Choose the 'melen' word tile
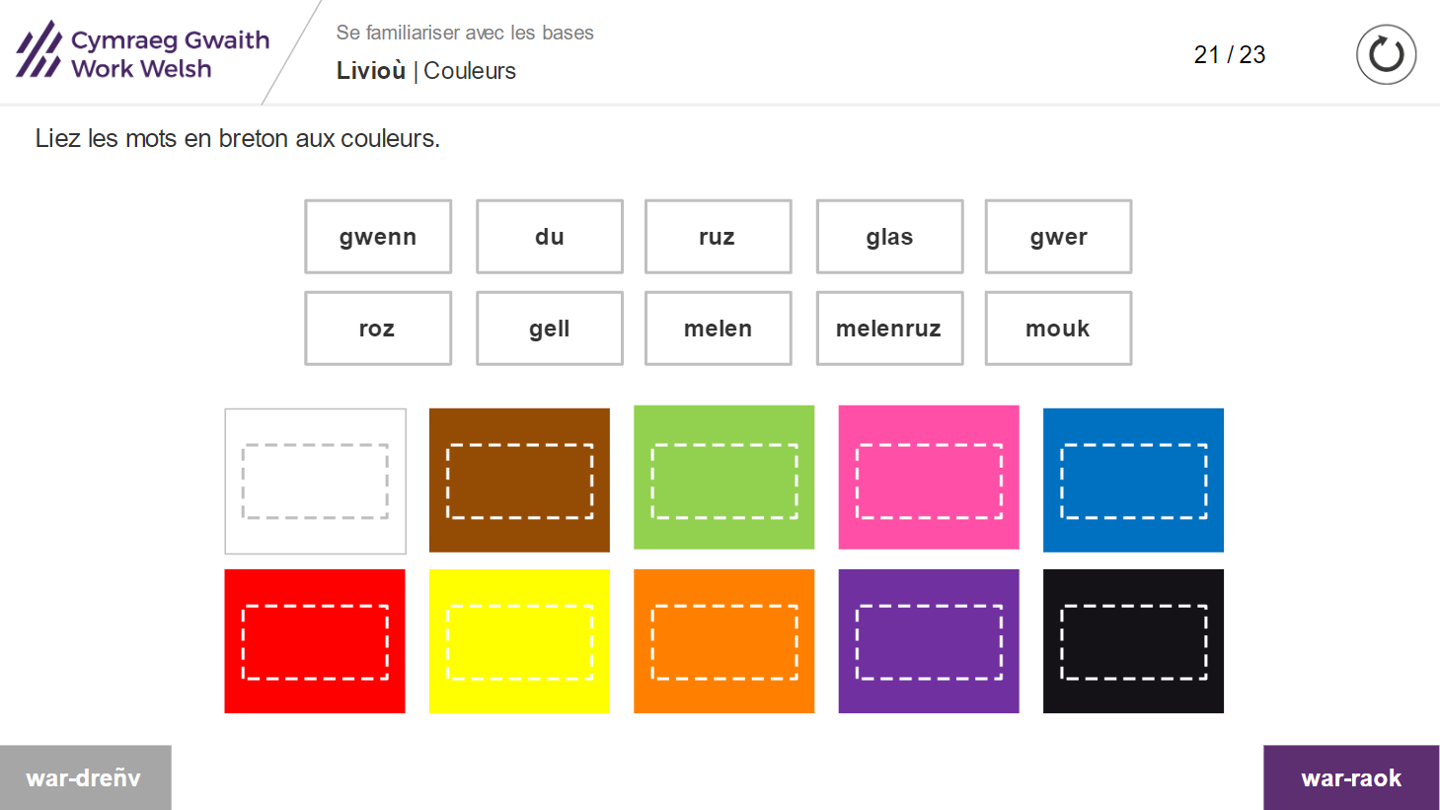Viewport: 1440px width, 810px height. click(718, 328)
